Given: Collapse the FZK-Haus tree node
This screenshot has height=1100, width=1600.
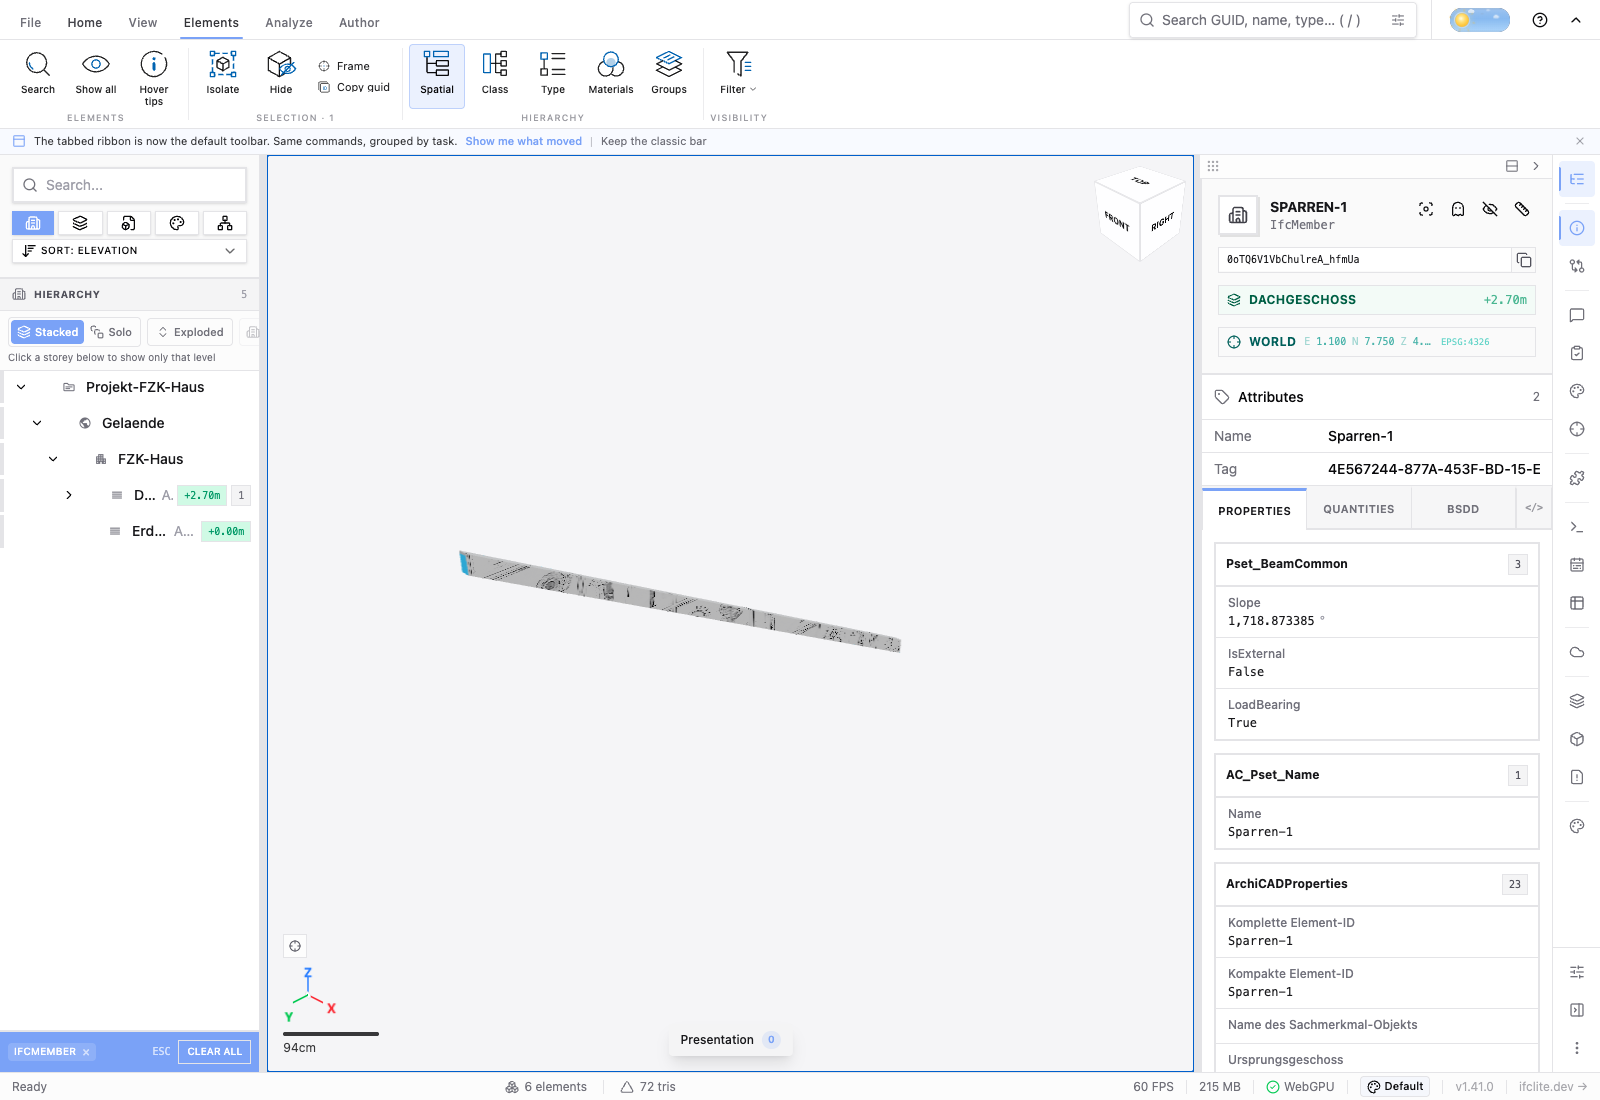Looking at the screenshot, I should [x=53, y=459].
